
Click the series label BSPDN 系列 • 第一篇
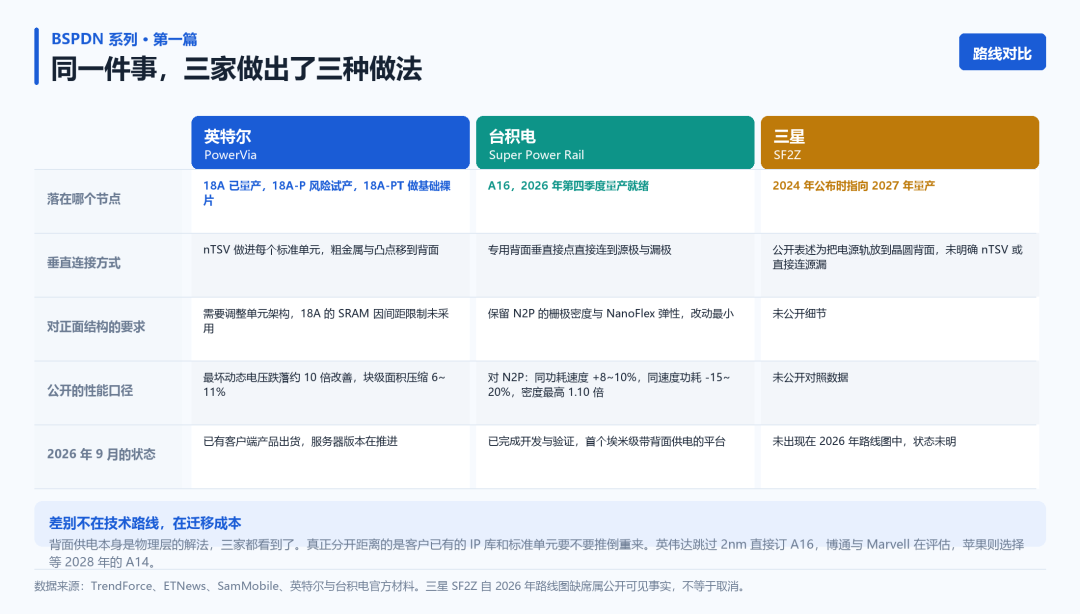[x=124, y=39]
